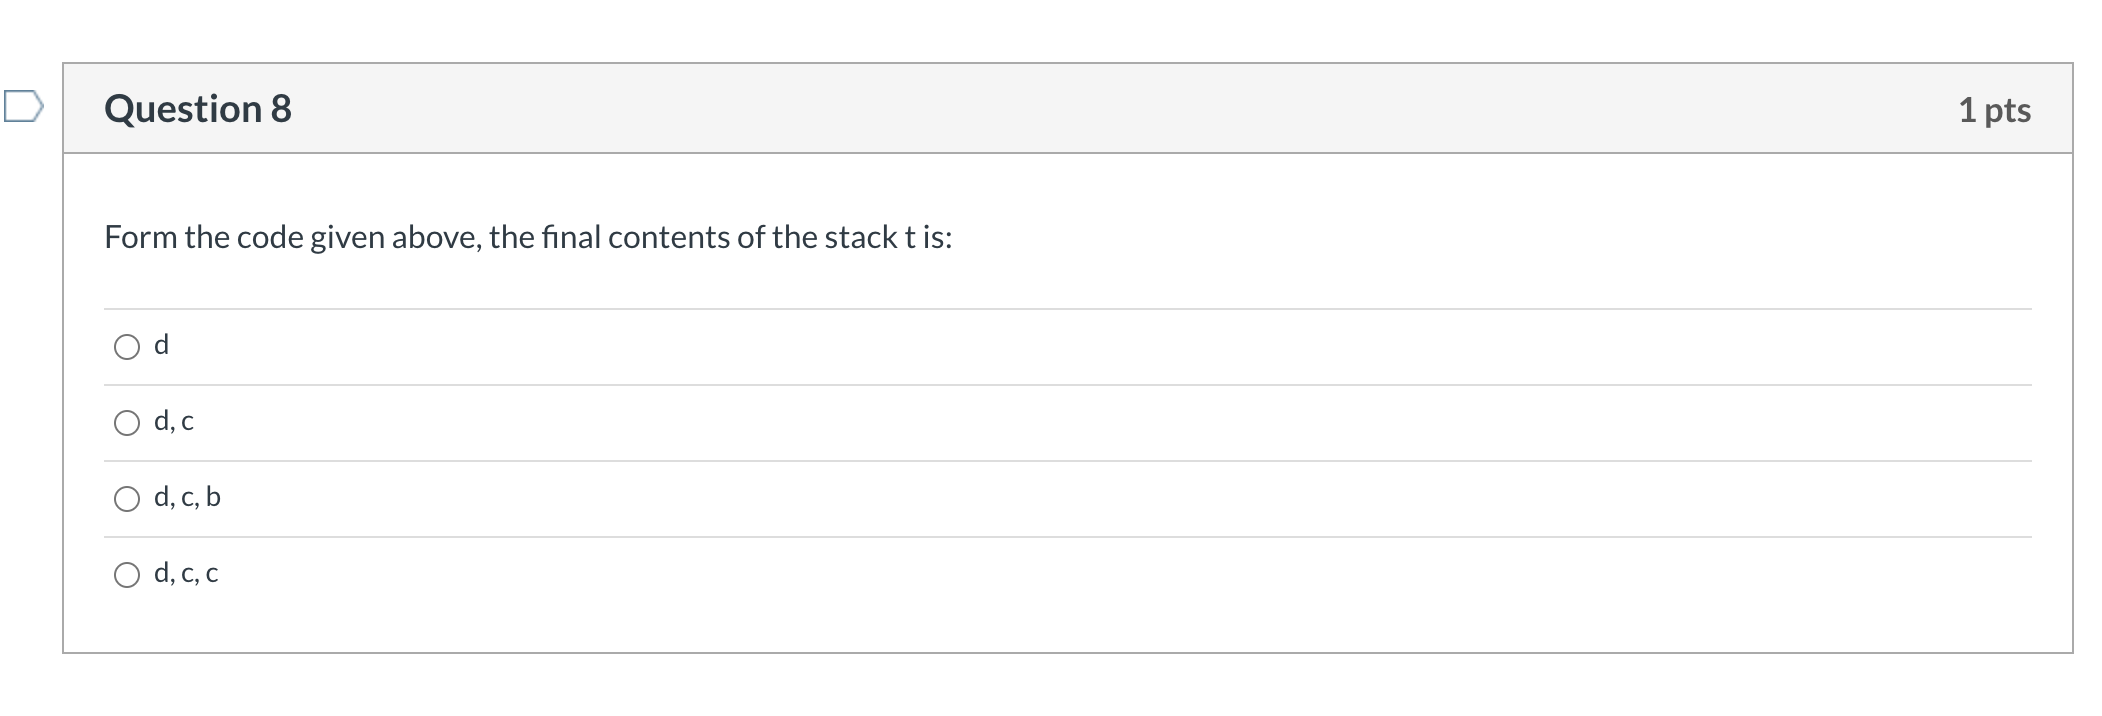The height and width of the screenshot is (716, 2102).
Task: Click the answer label text 'd, c, b'
Action: 187,497
